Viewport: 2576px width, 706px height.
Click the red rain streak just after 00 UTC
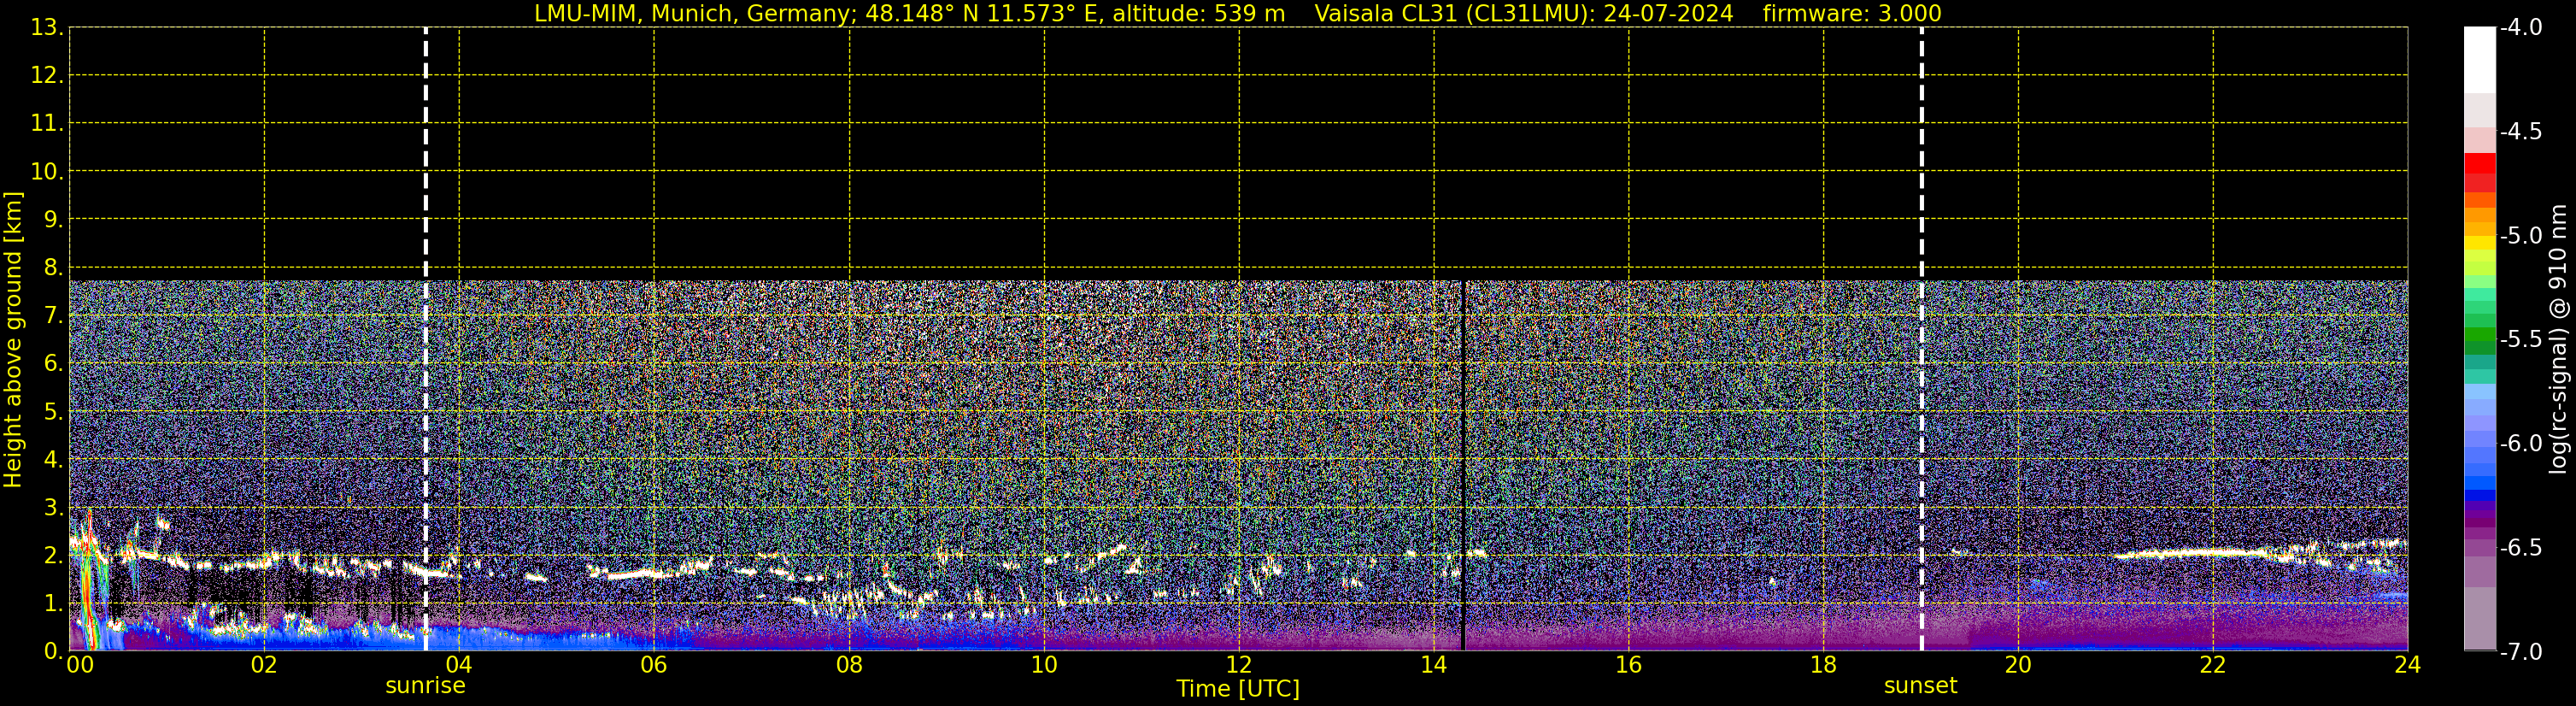pos(89,580)
